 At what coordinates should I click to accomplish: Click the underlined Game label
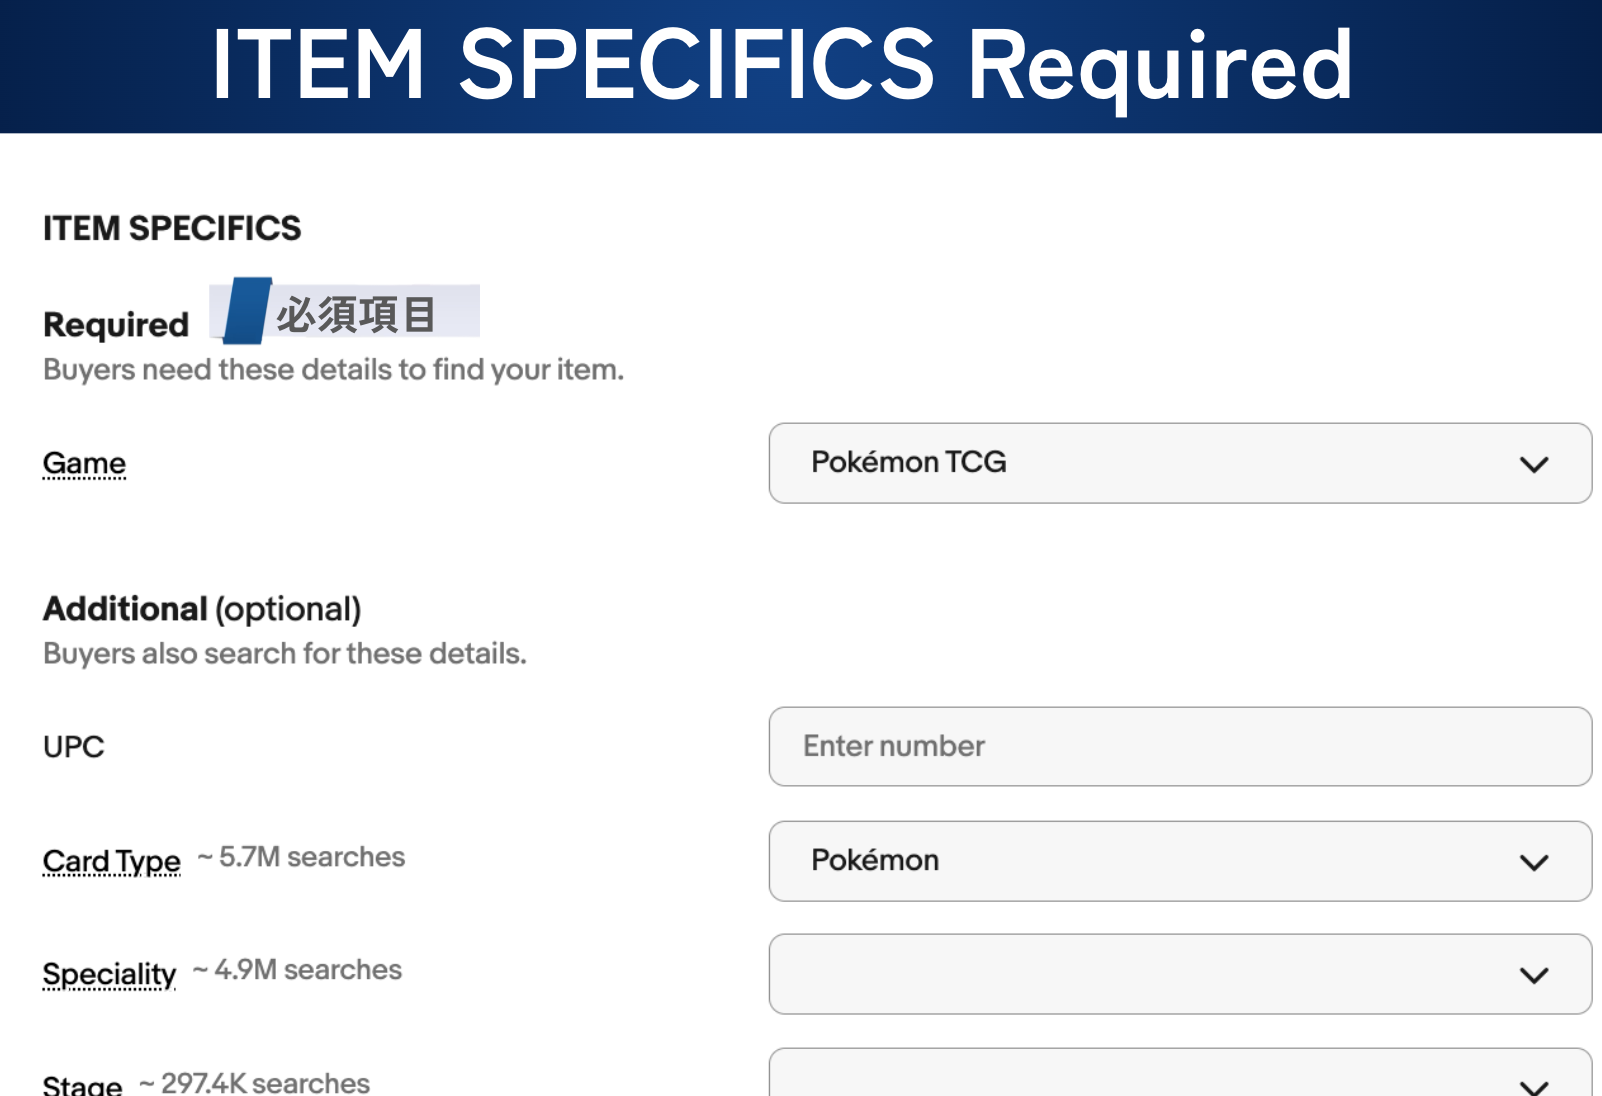click(84, 463)
